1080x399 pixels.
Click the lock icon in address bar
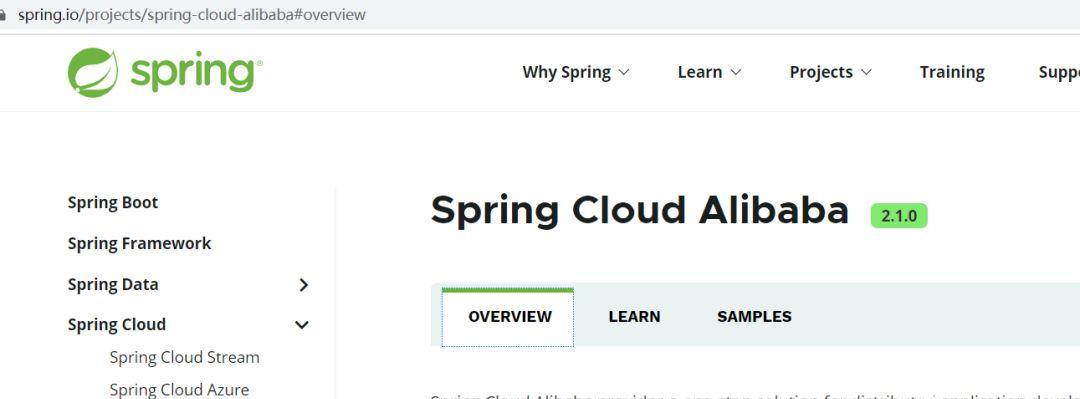(x=2, y=14)
